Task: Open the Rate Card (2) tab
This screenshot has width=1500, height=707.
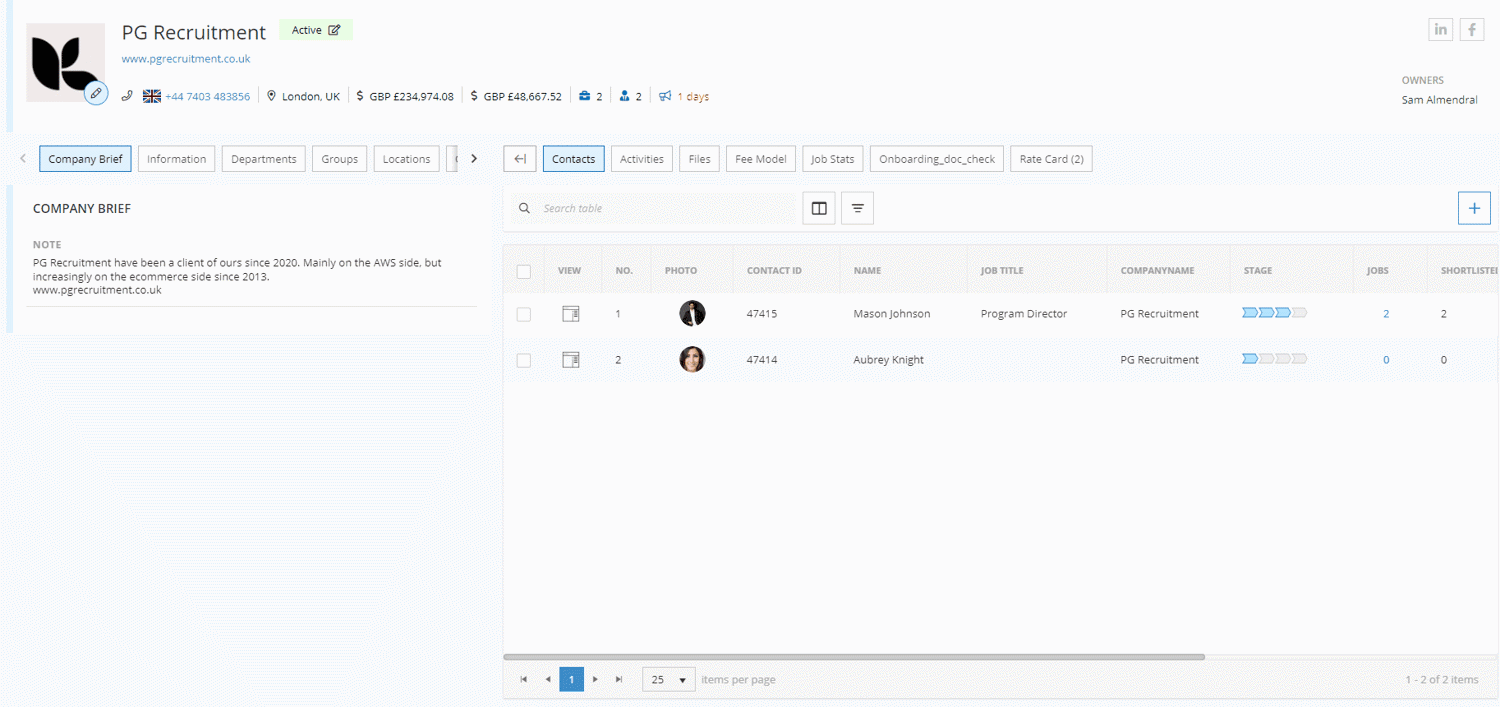Action: pyautogui.click(x=1051, y=159)
